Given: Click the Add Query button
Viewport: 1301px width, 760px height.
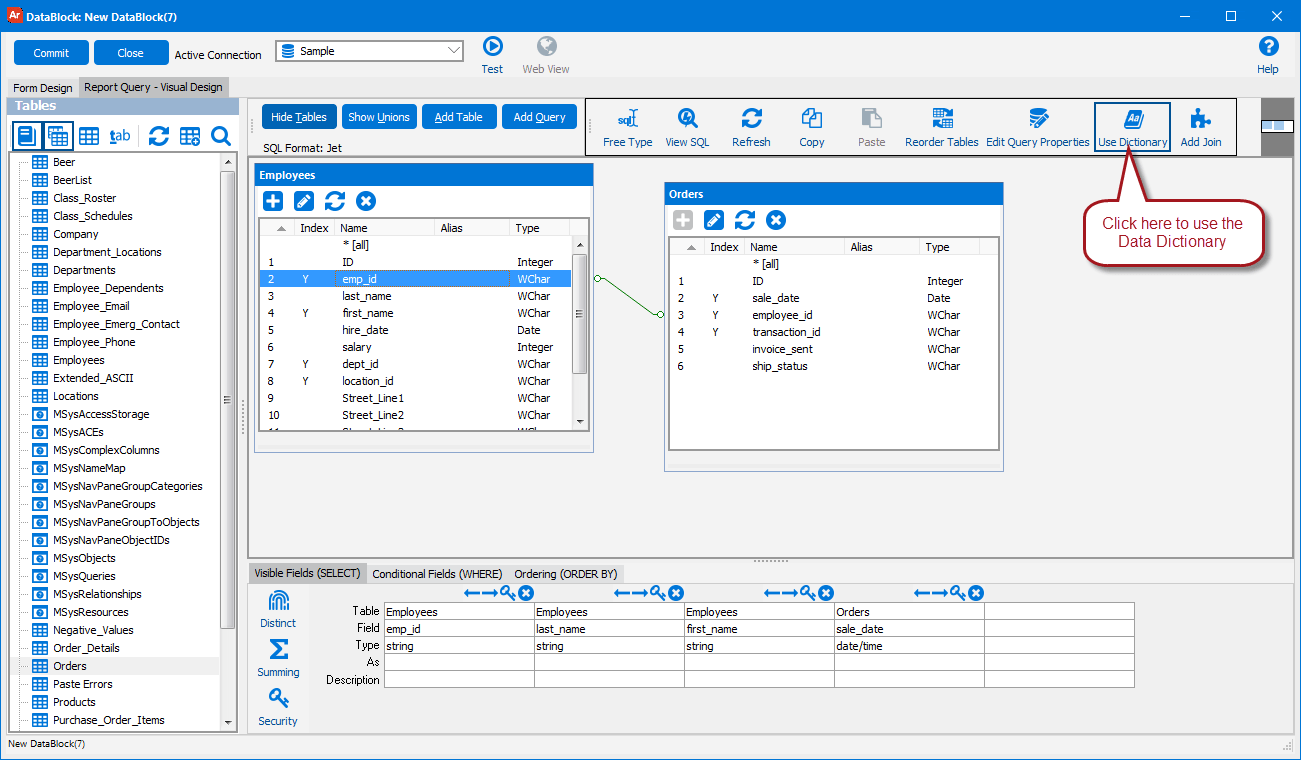Looking at the screenshot, I should pos(539,117).
